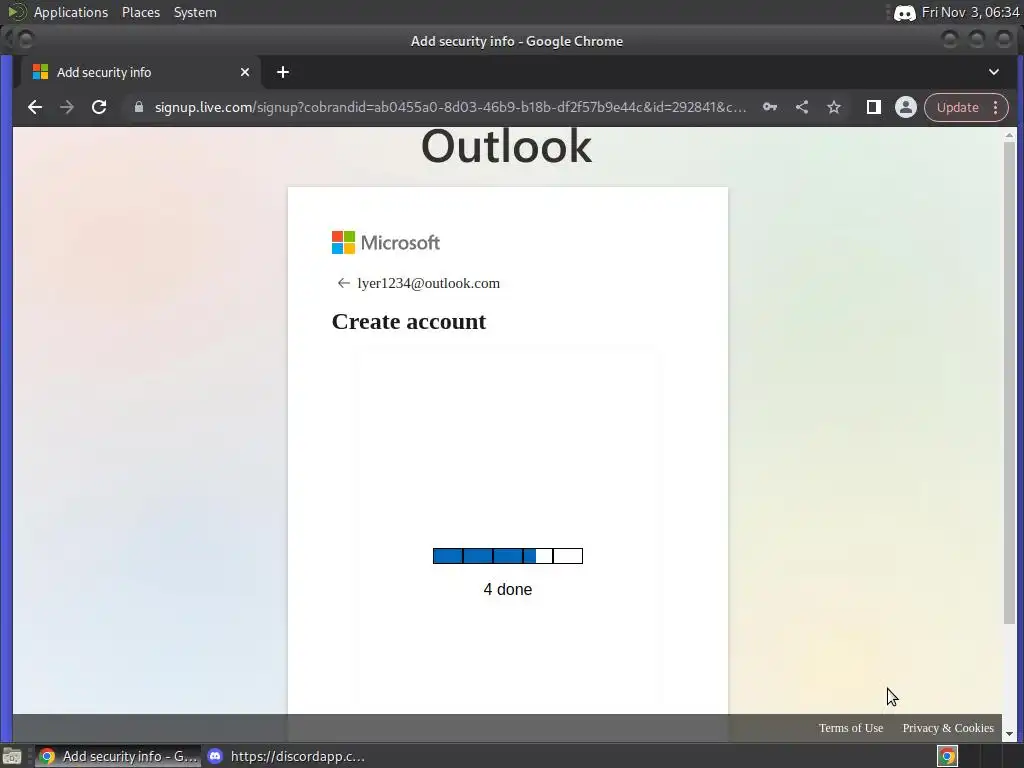Click the Microsoft logo
1024x768 pixels.
tap(386, 242)
